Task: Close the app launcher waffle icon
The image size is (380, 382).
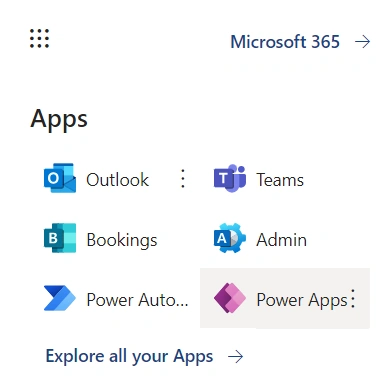Action: [x=39, y=39]
